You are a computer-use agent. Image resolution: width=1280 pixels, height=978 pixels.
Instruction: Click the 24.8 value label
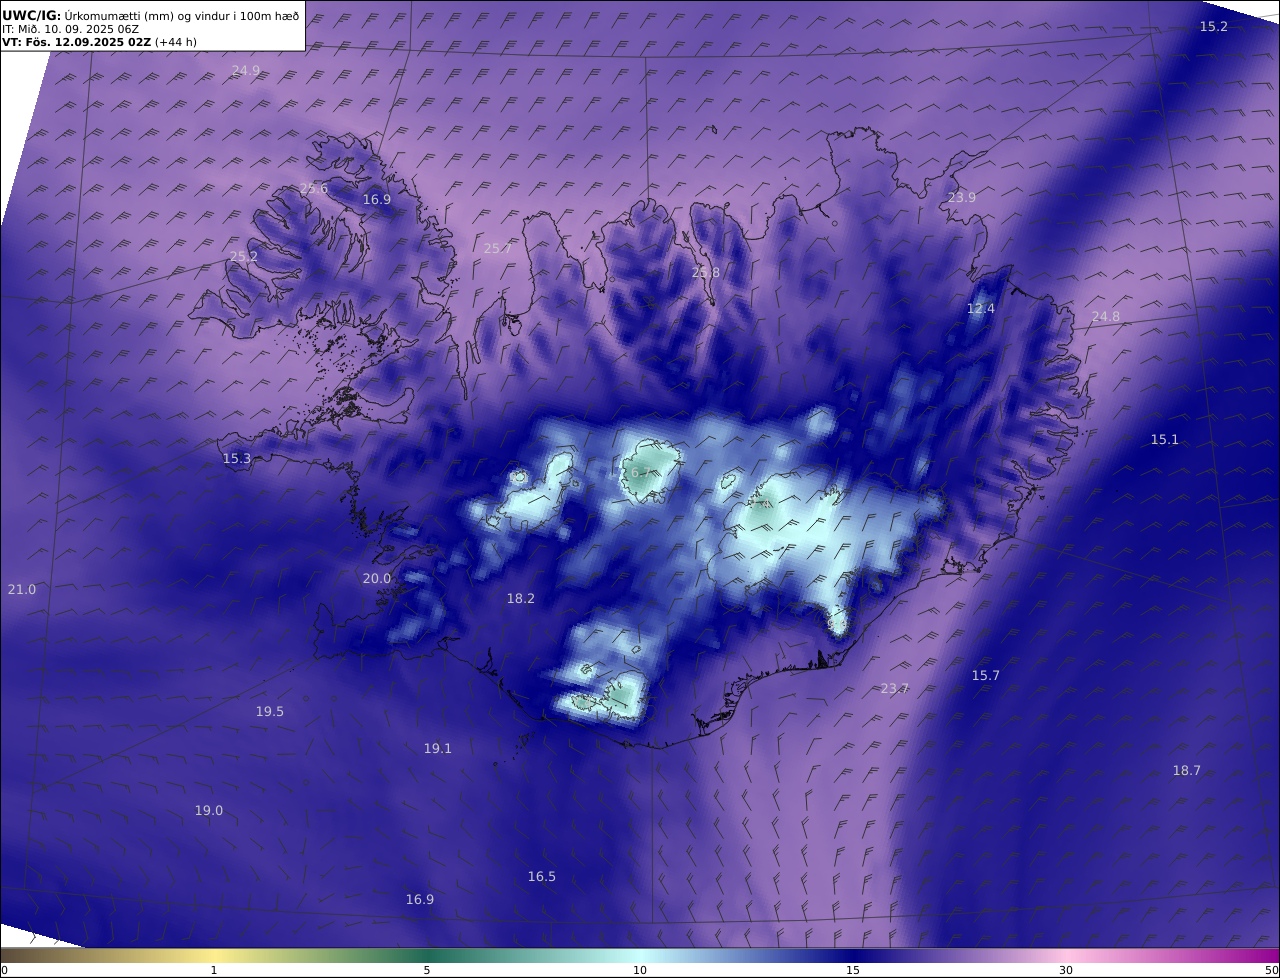click(1105, 317)
